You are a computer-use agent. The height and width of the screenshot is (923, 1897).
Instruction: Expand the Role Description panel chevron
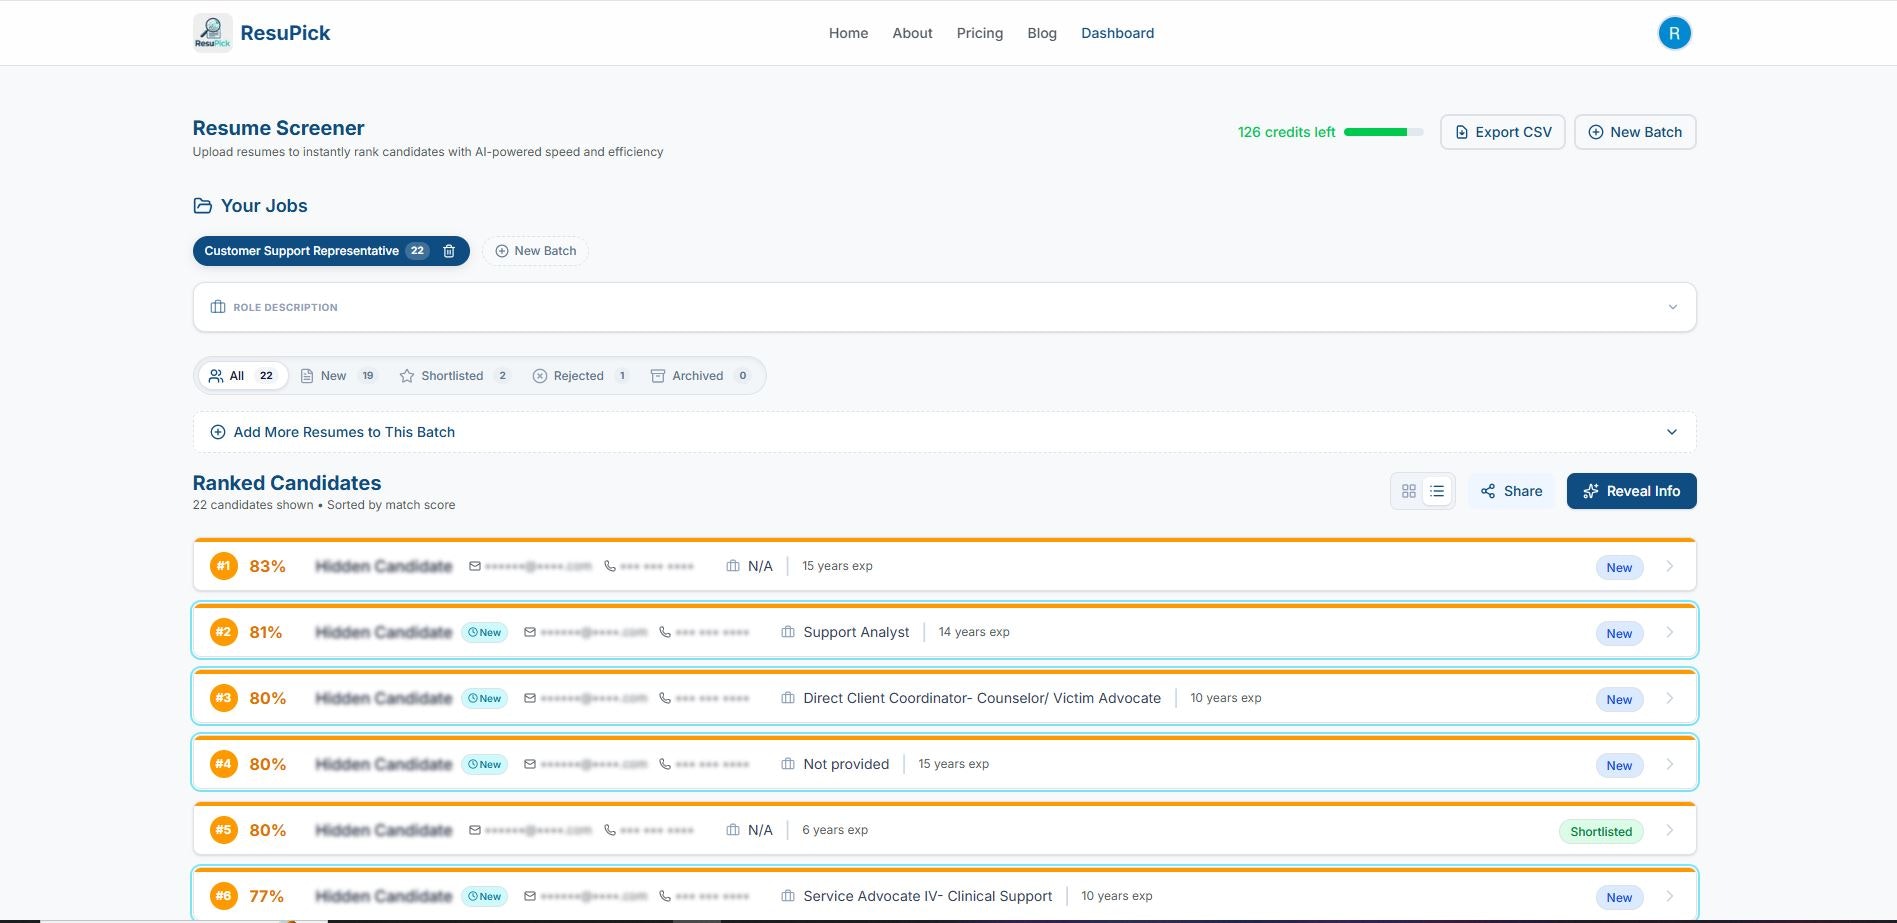[1672, 307]
